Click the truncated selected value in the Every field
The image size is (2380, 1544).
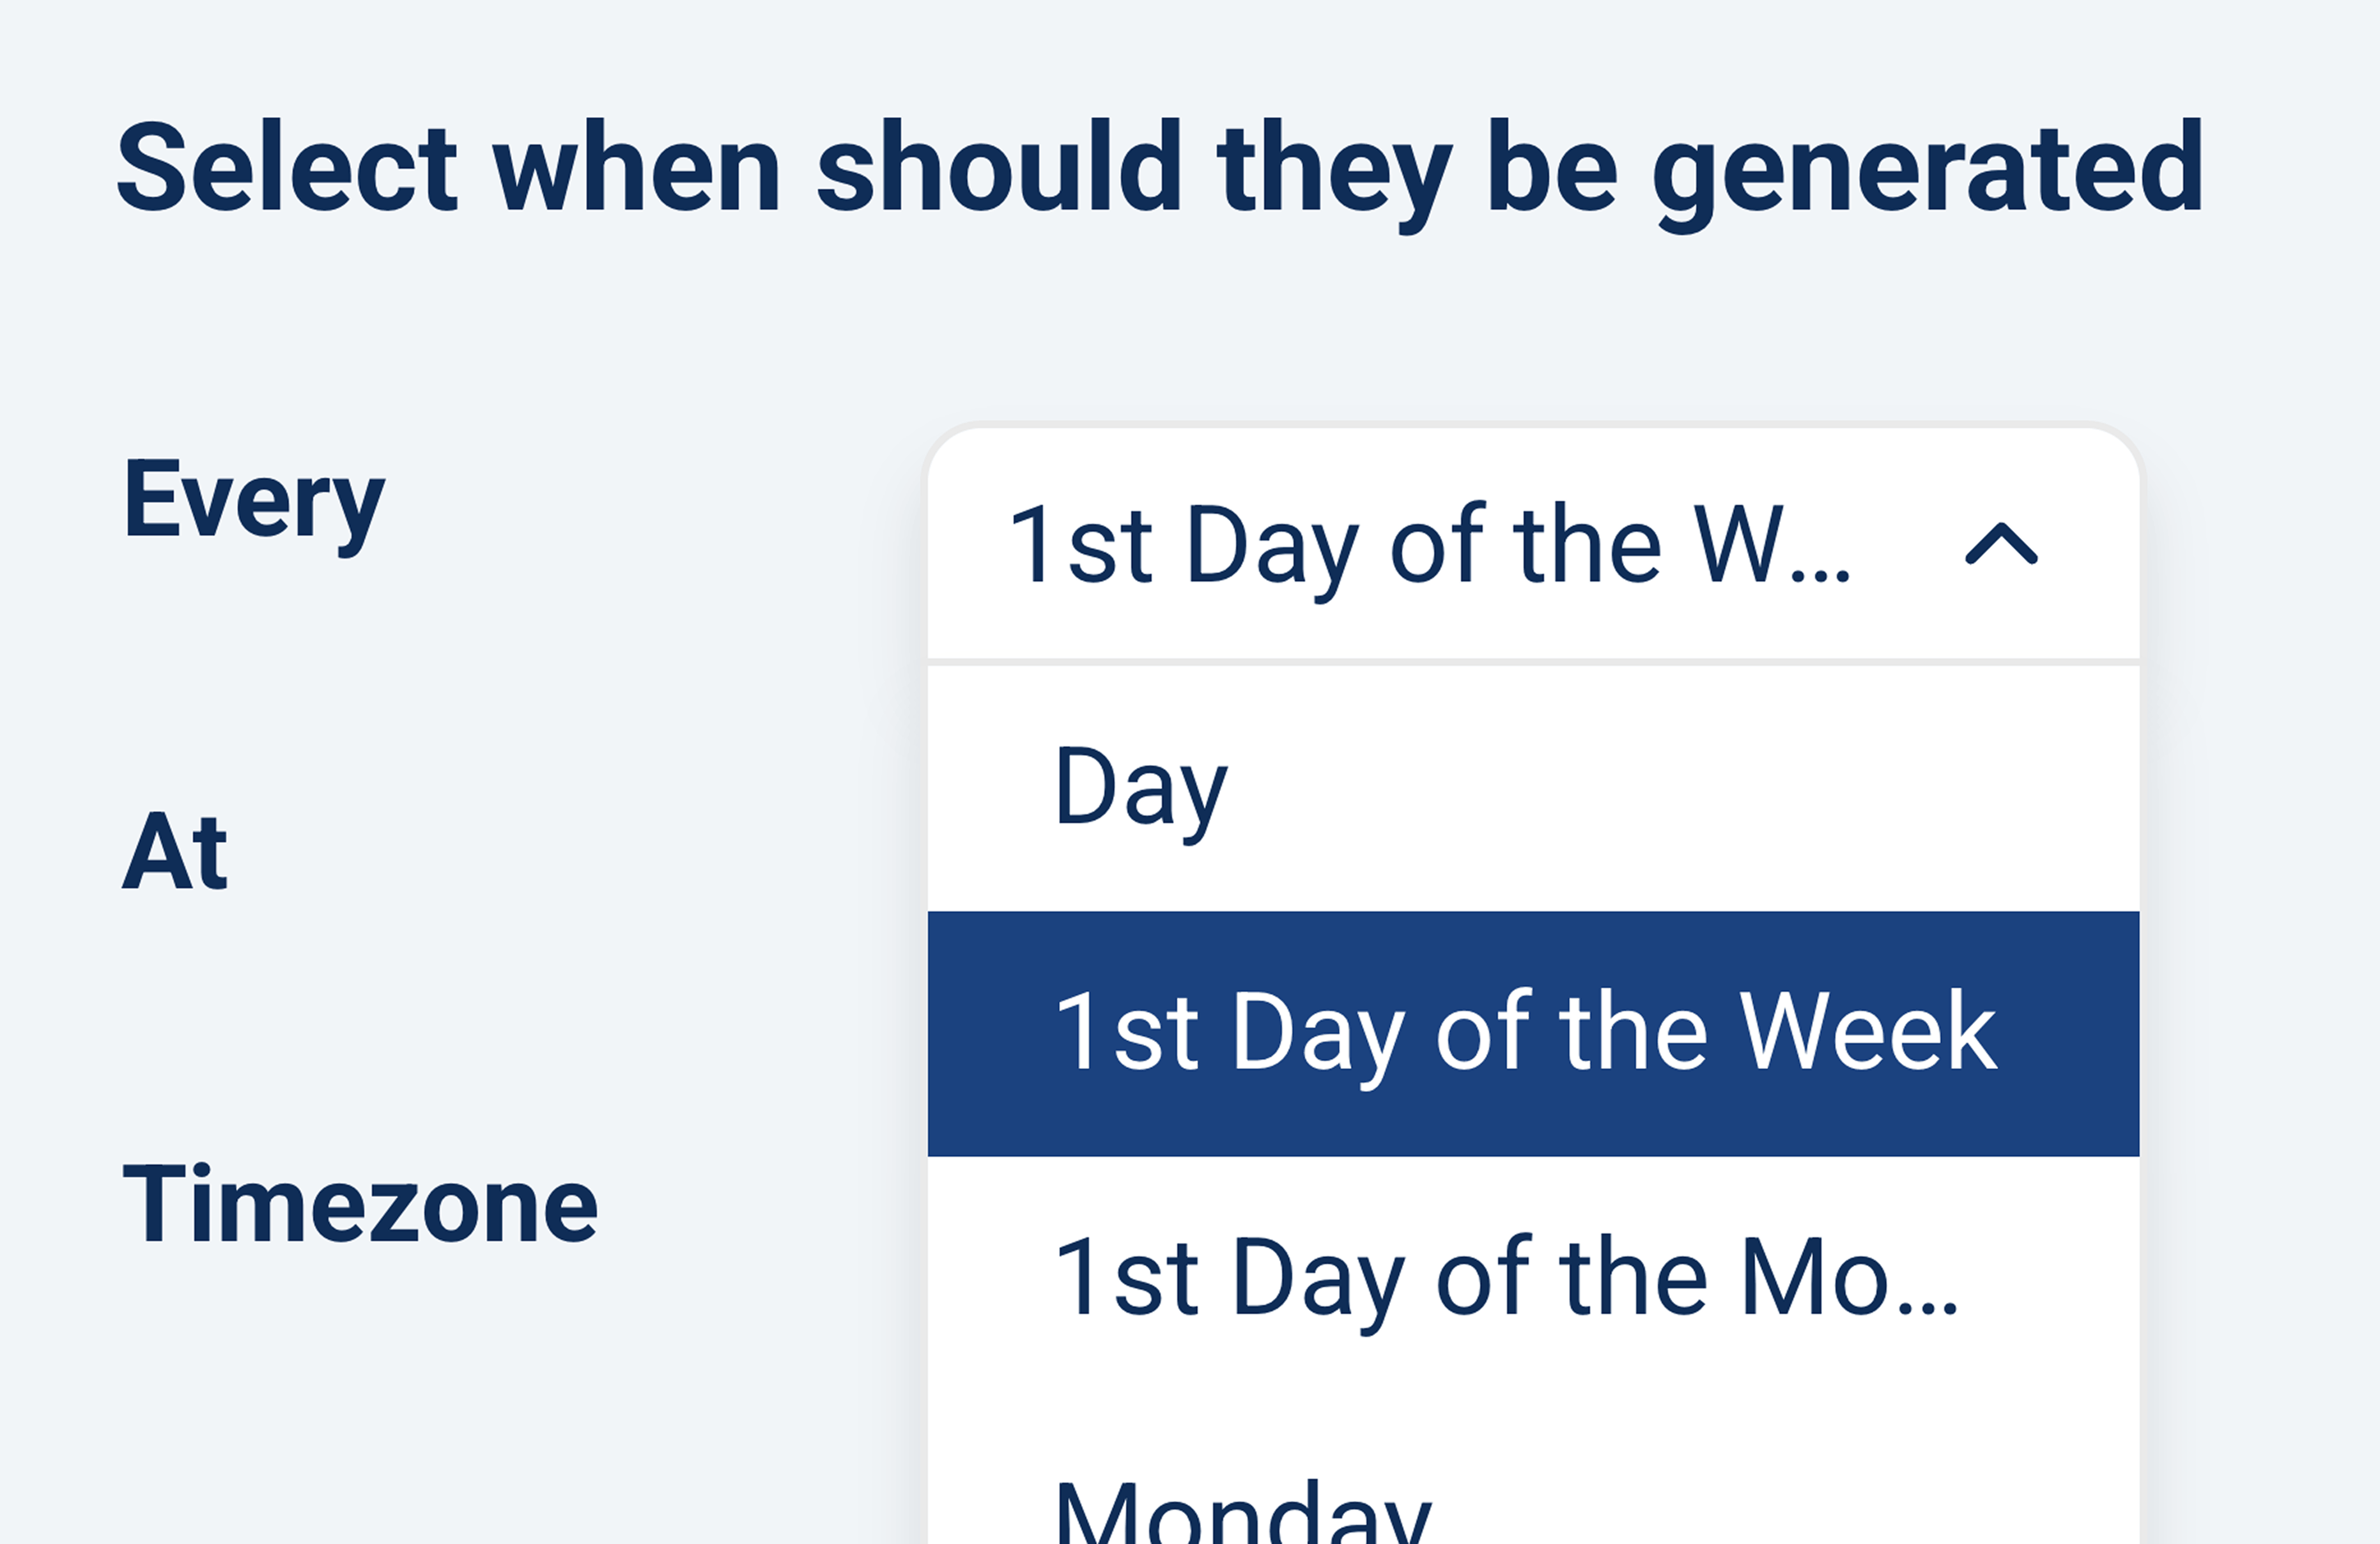click(x=1430, y=545)
